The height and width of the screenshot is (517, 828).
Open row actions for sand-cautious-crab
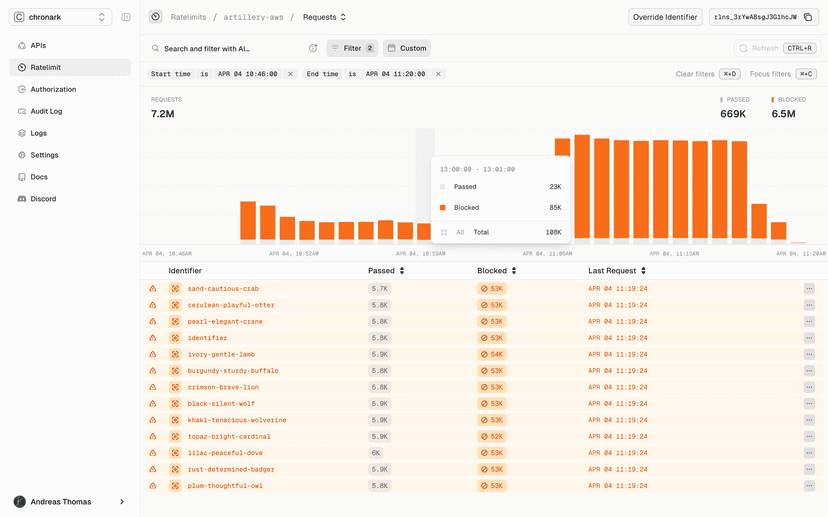click(809, 289)
